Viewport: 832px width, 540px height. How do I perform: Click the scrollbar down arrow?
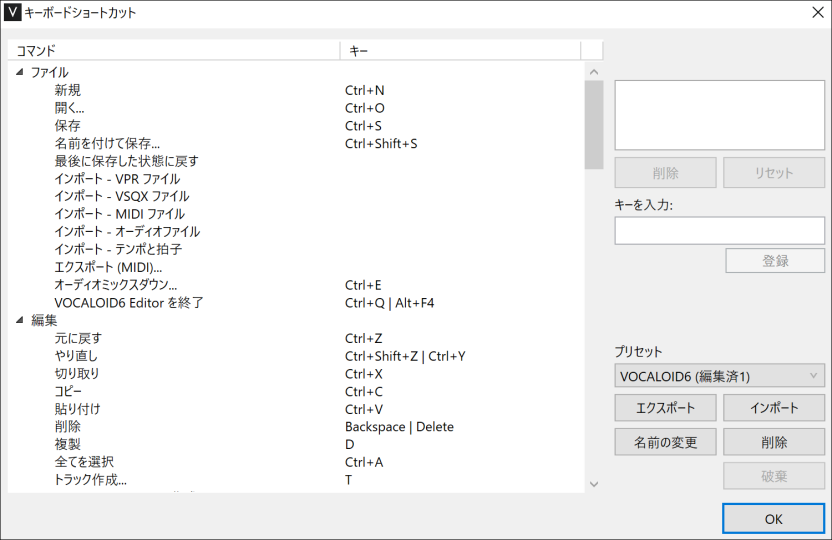point(594,484)
